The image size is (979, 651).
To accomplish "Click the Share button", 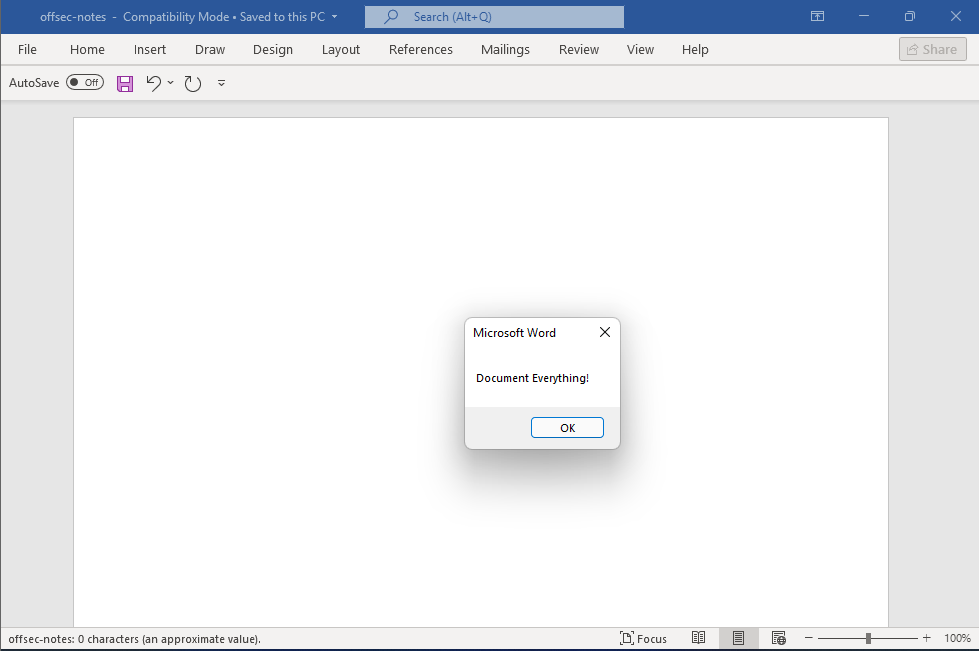I will click(x=932, y=49).
